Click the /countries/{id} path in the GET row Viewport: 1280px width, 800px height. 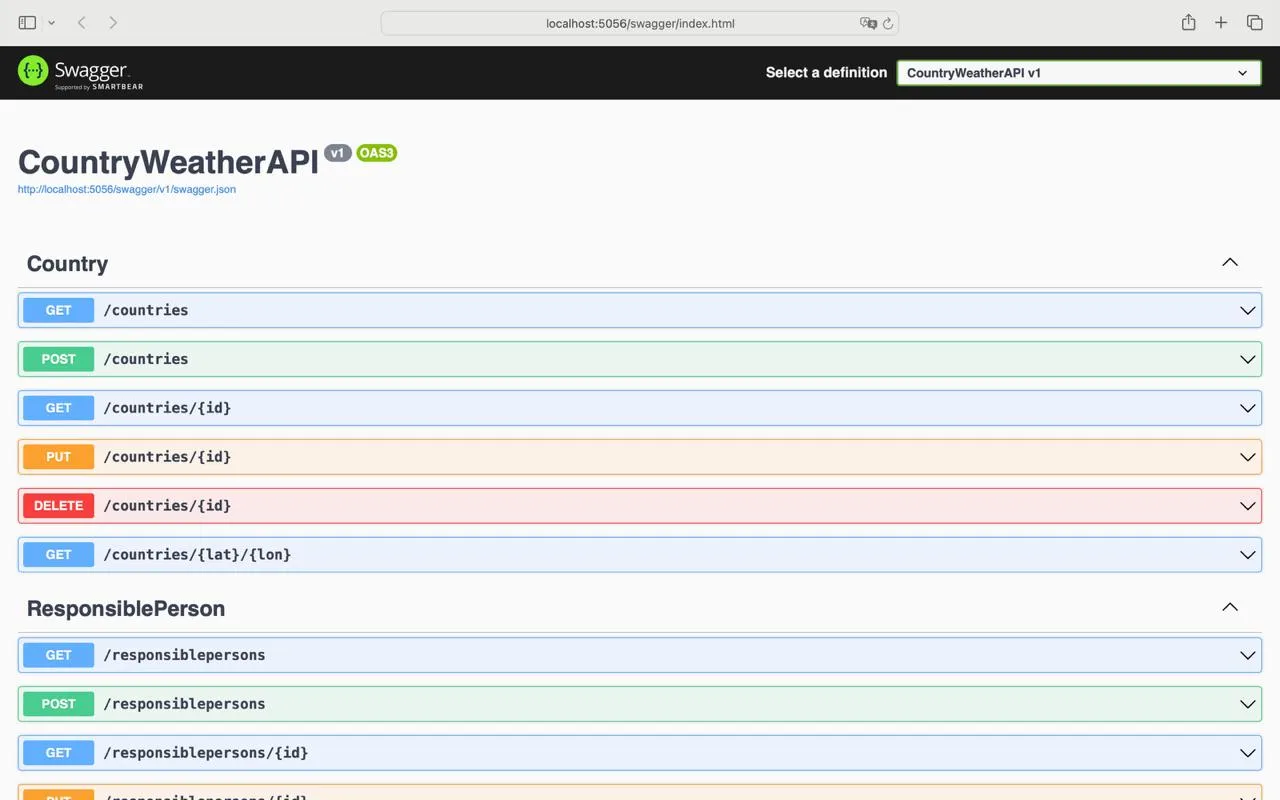(x=167, y=408)
